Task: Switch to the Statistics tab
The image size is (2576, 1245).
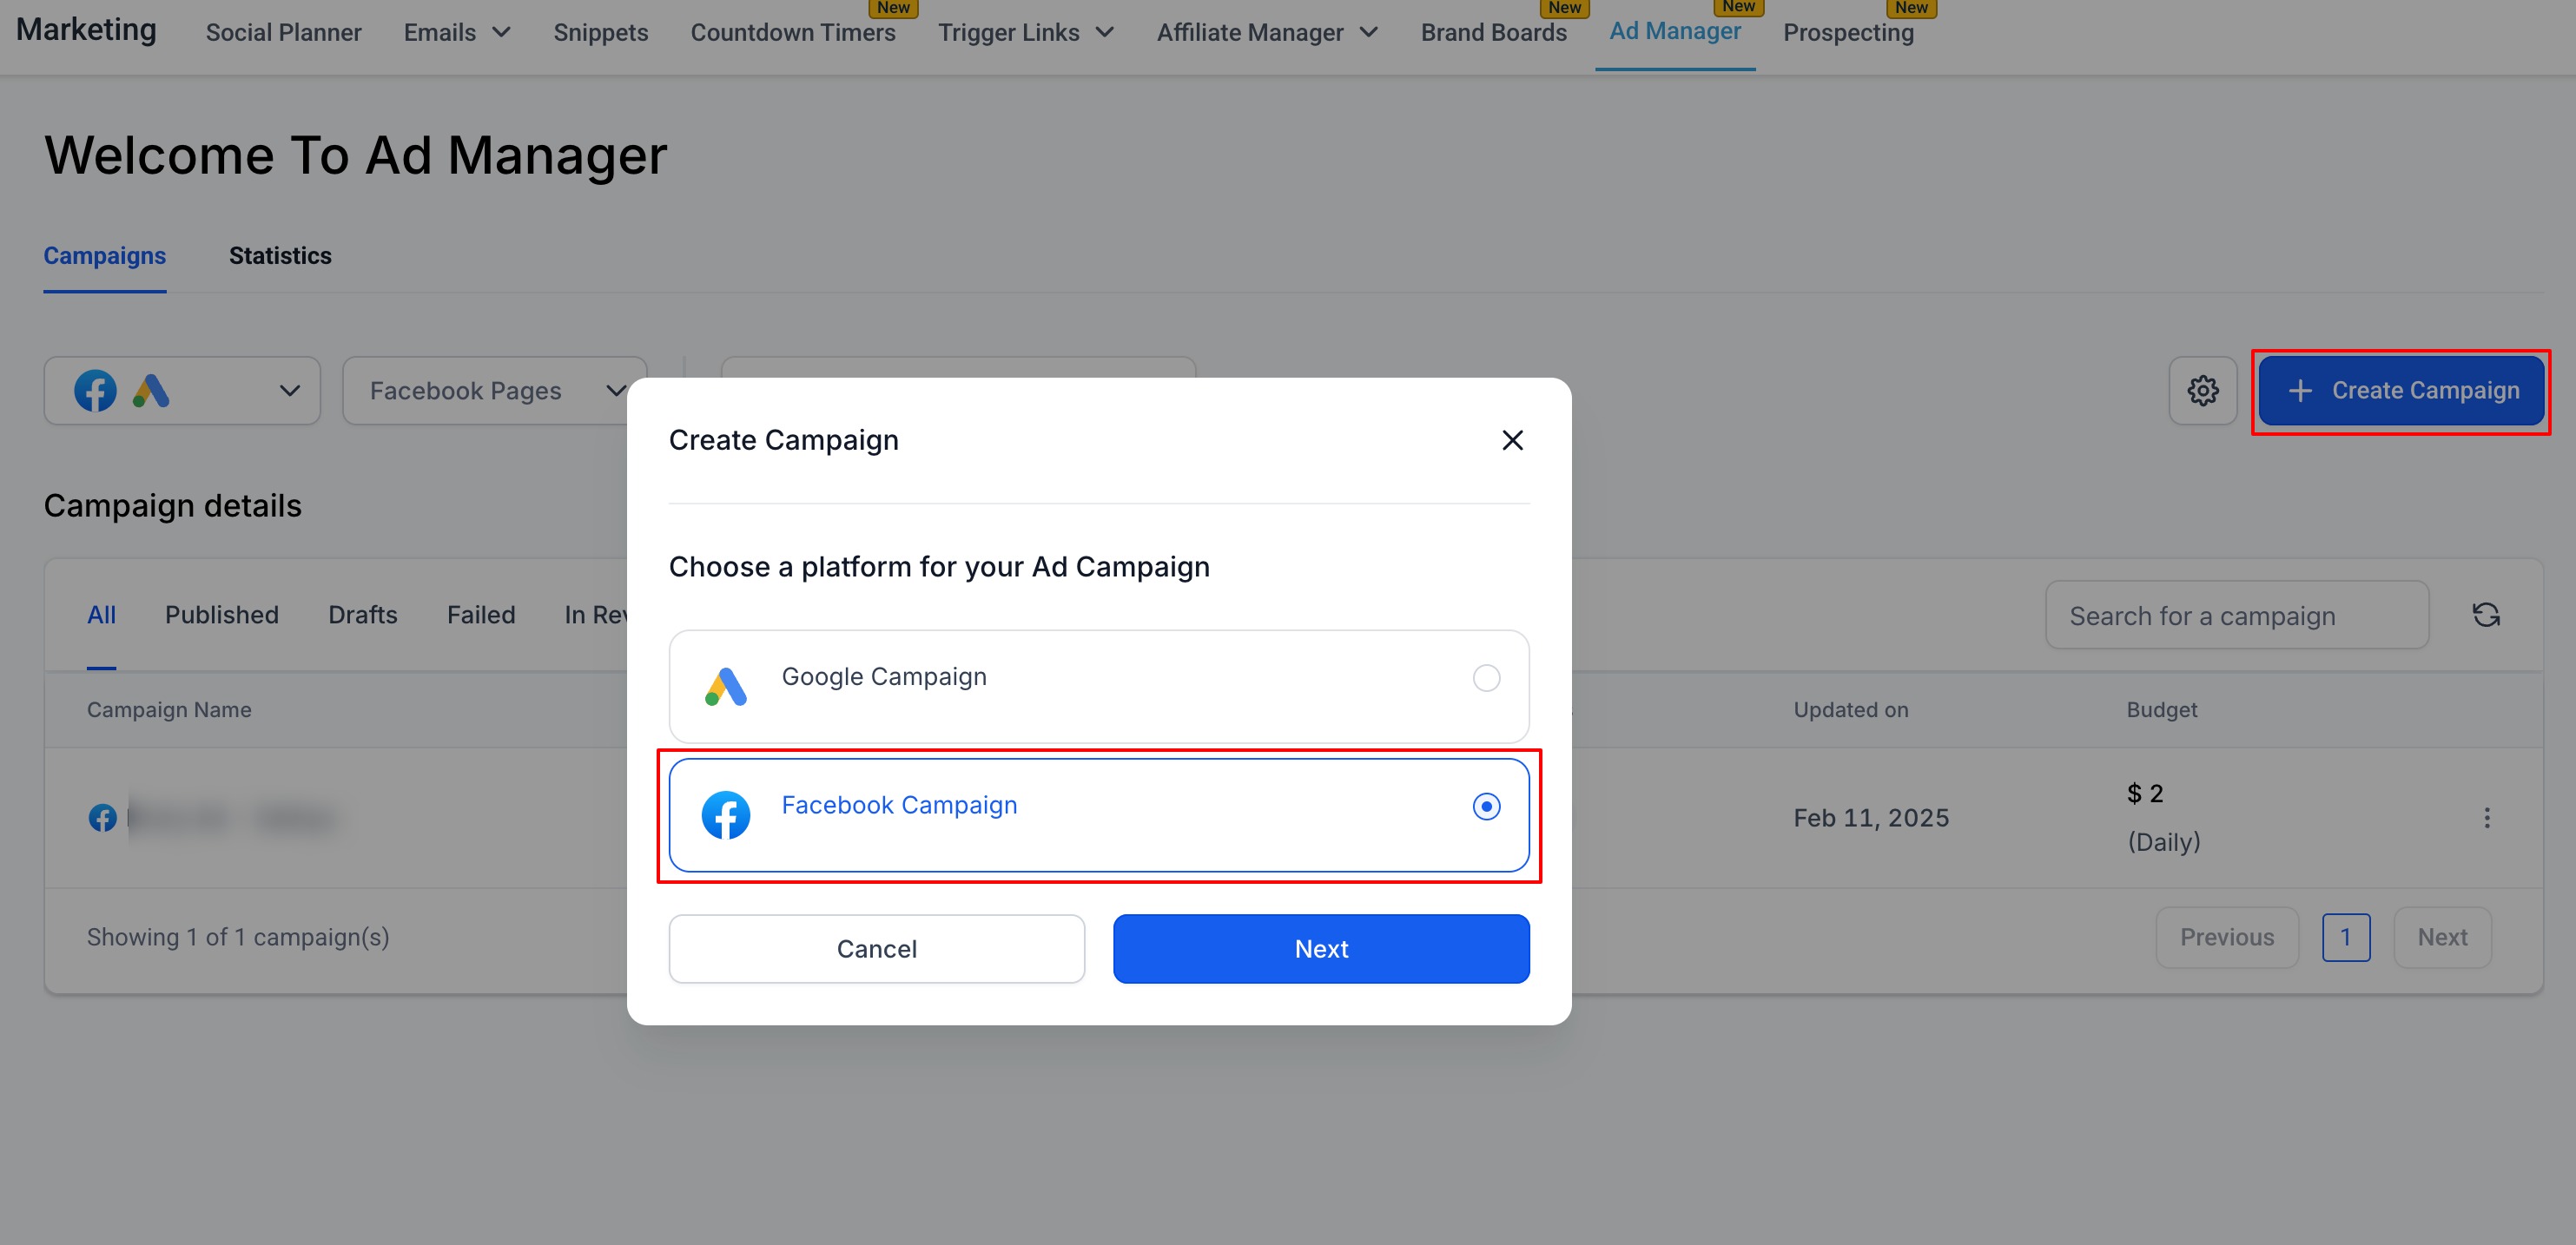Action: [x=280, y=256]
